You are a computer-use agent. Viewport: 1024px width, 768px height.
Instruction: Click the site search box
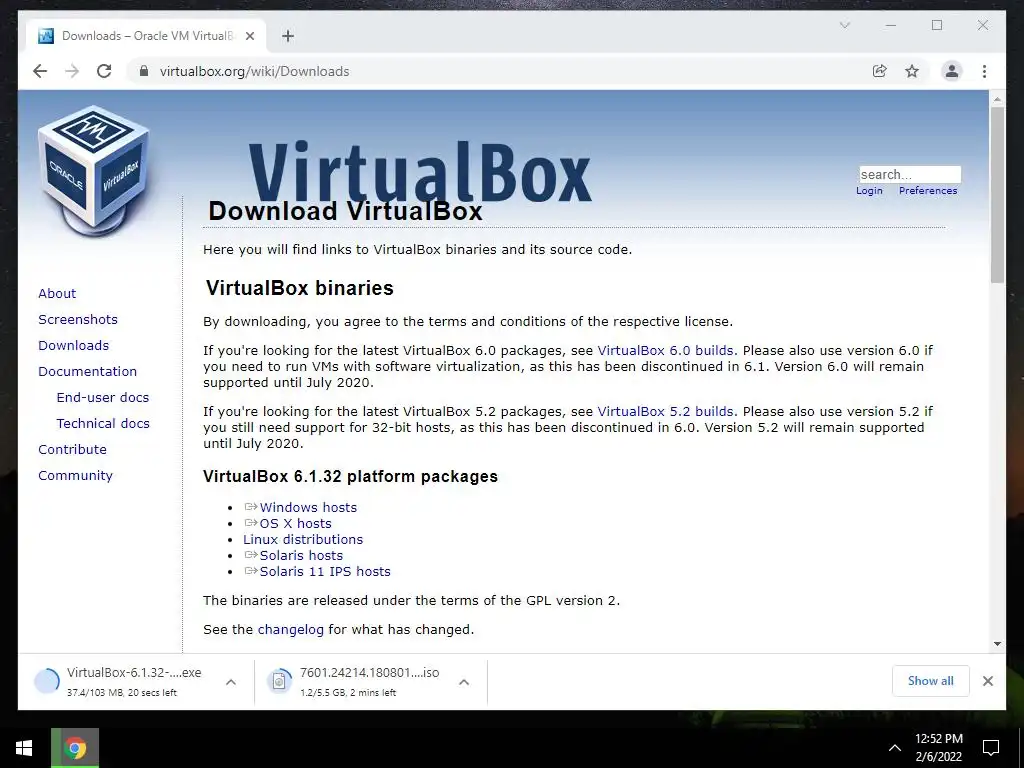tap(910, 174)
